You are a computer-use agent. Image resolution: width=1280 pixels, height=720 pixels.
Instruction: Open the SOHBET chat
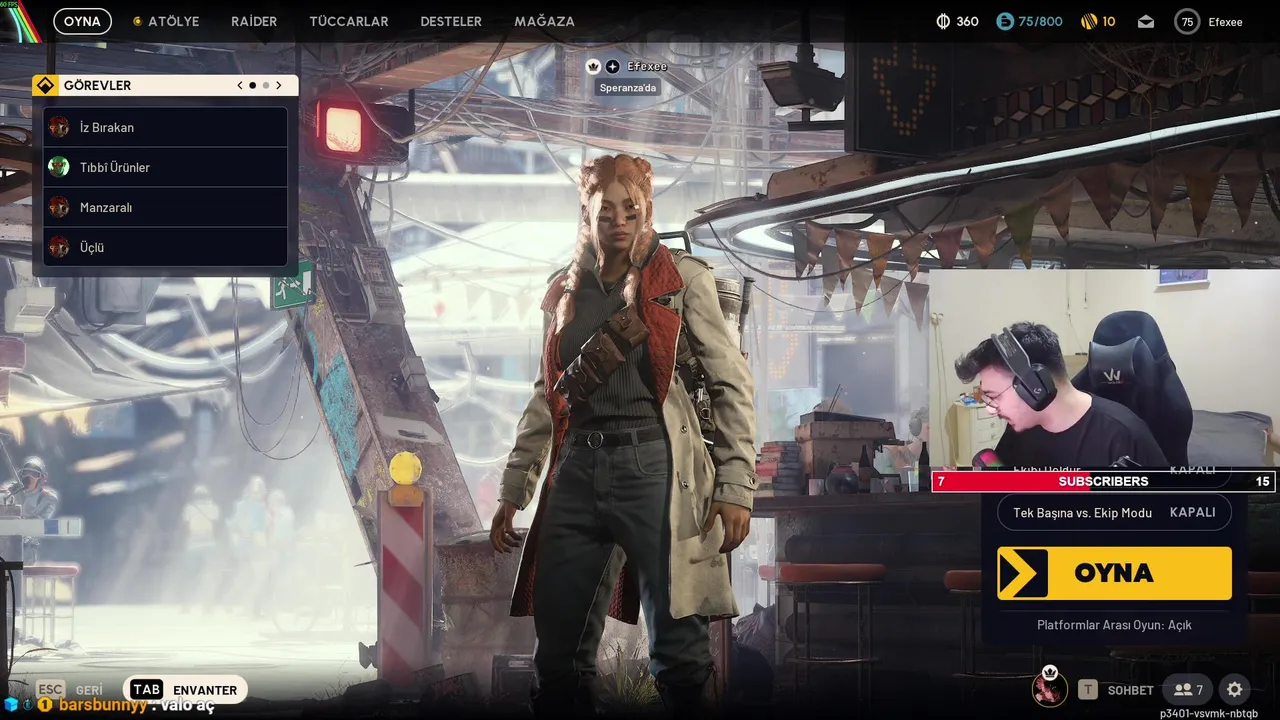tap(1130, 690)
